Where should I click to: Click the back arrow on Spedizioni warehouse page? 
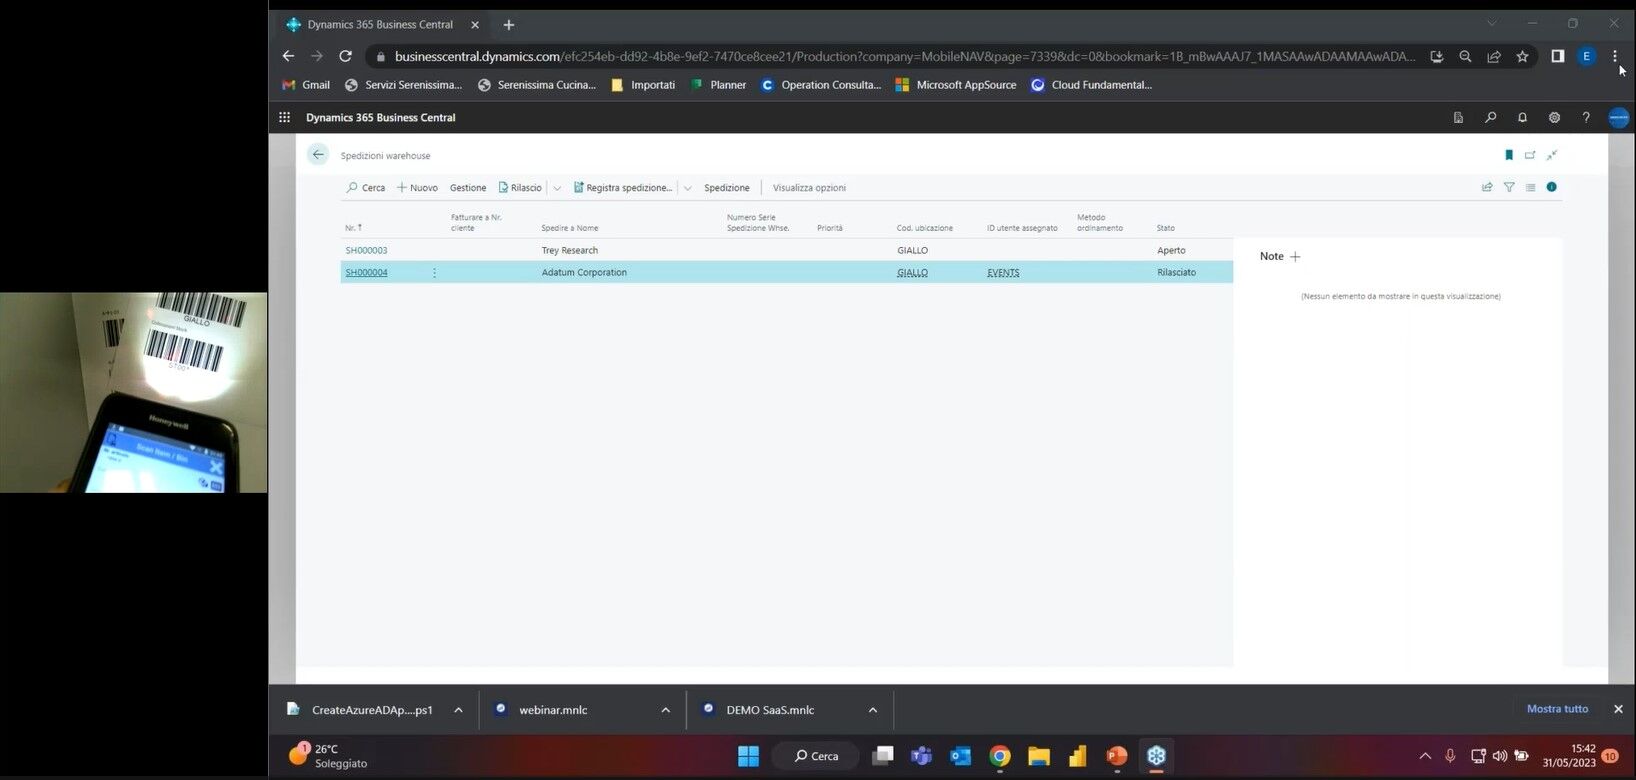tap(318, 155)
